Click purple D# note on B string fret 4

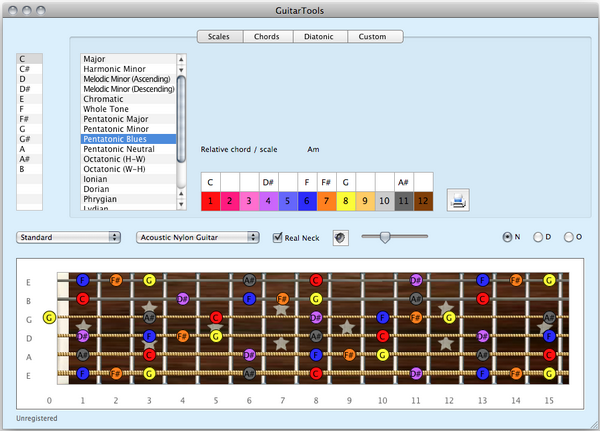pyautogui.click(x=183, y=299)
